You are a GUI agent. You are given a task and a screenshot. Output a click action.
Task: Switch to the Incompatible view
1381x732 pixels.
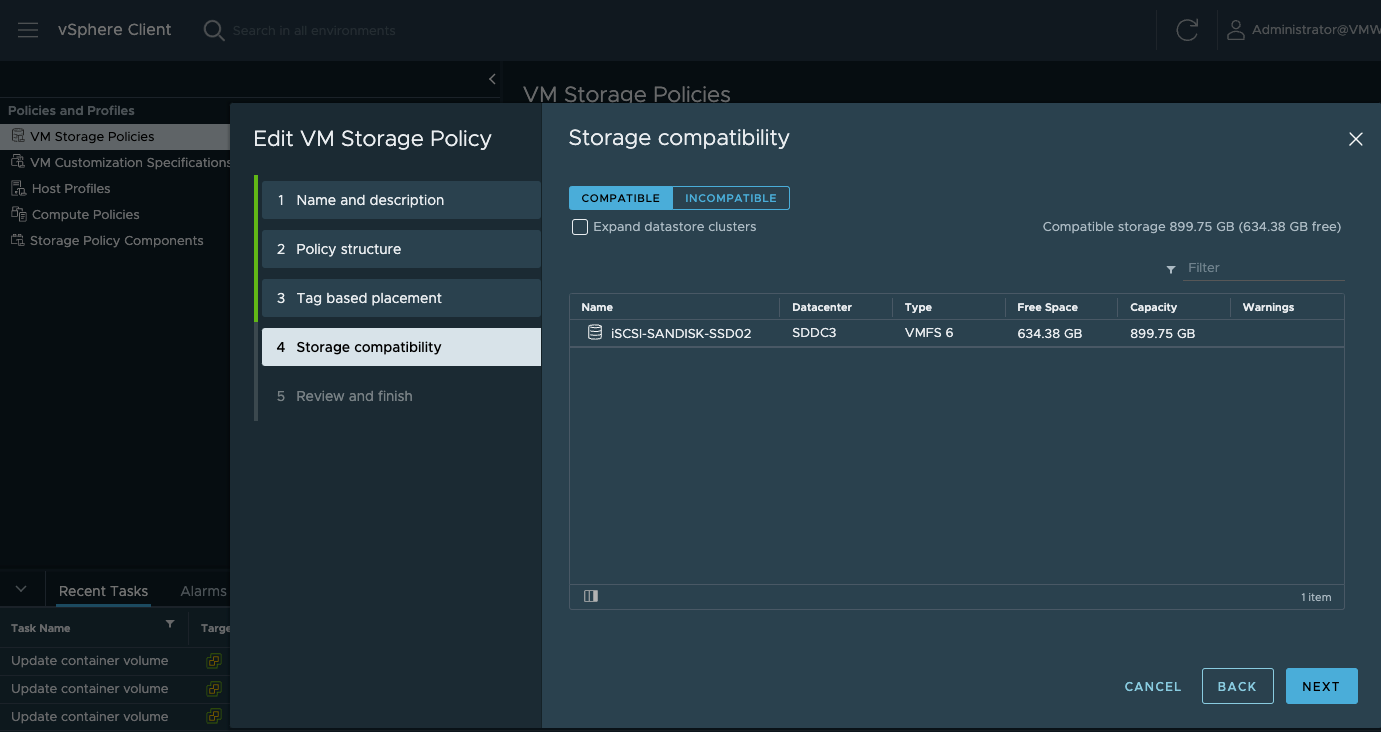731,198
